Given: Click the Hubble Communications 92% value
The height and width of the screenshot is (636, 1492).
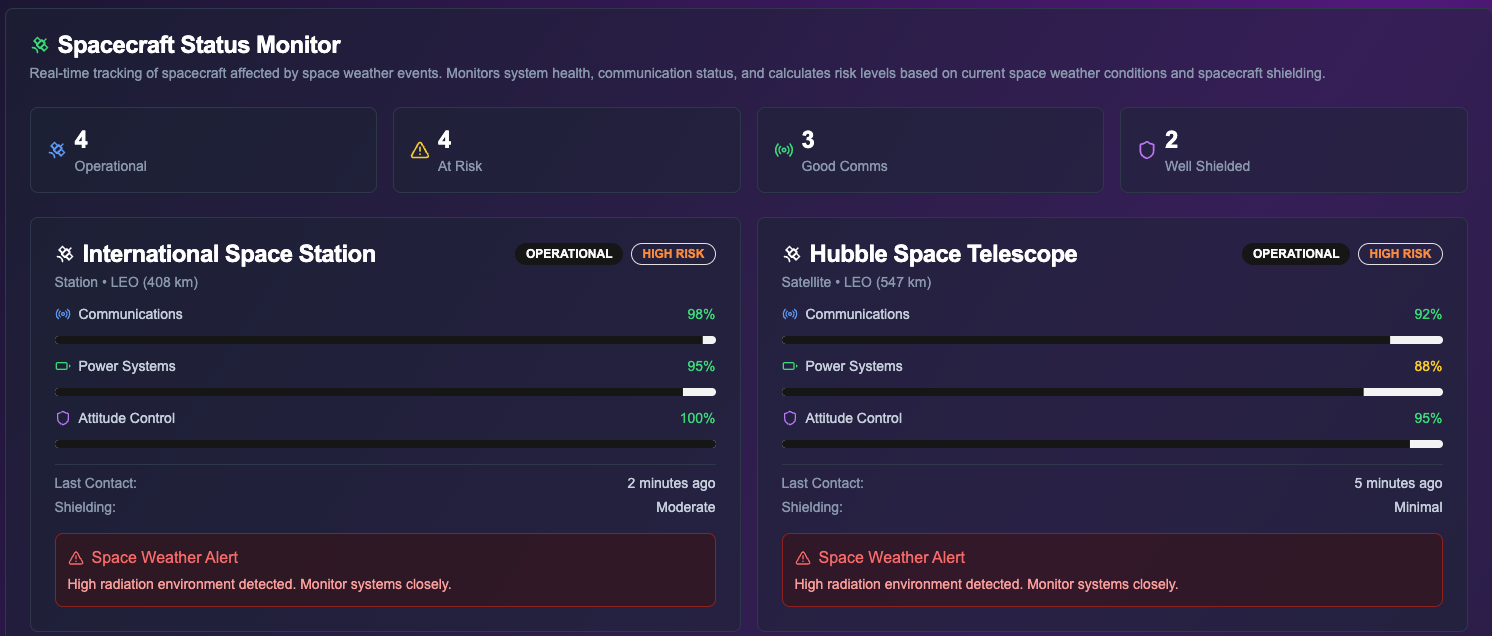Looking at the screenshot, I should point(1428,314).
